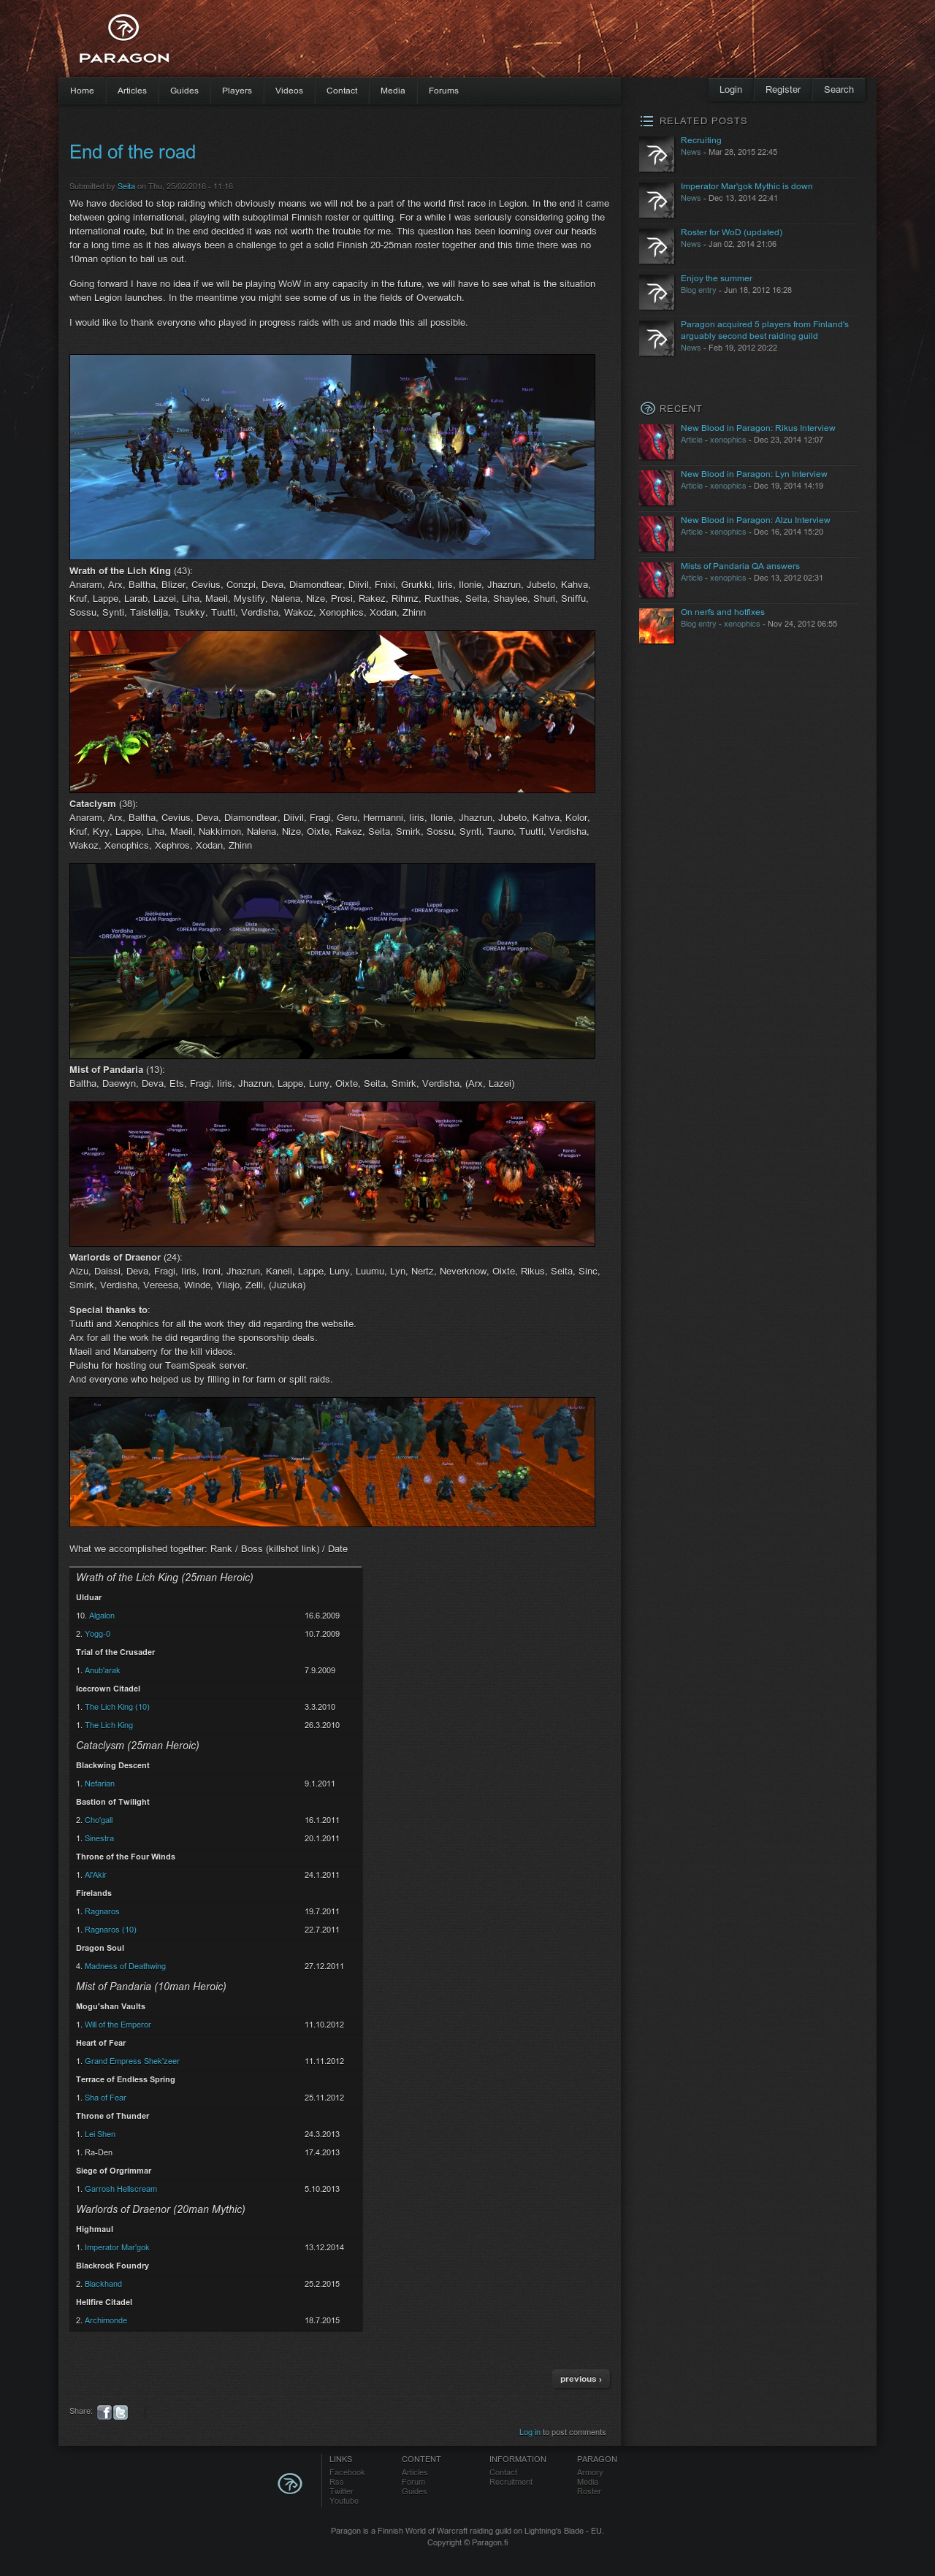
Task: Open the Alzu Interview avatar thumbnail
Action: pyautogui.click(x=656, y=533)
